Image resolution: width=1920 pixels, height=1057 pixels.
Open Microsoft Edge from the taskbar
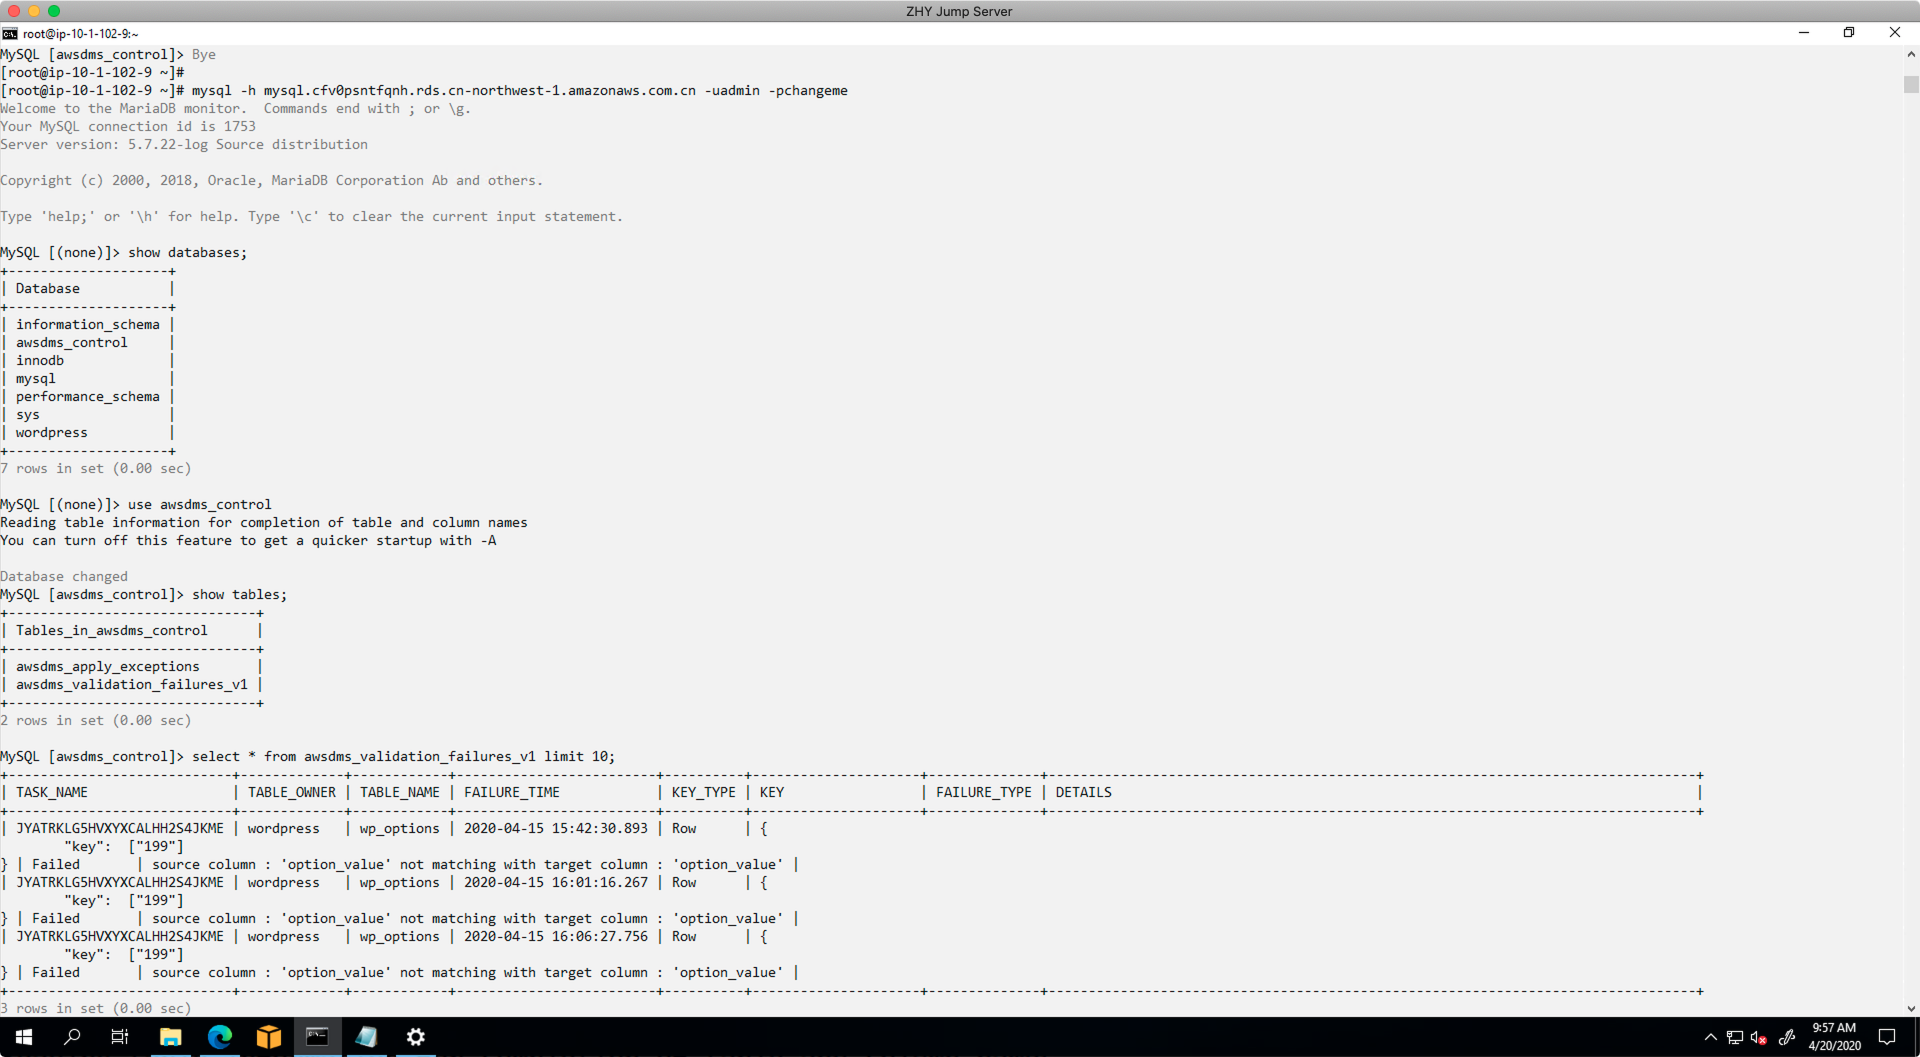click(x=219, y=1037)
